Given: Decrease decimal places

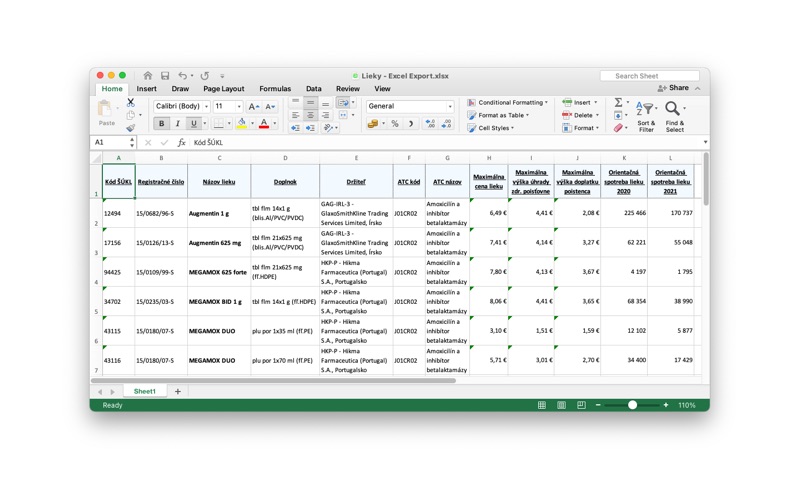Looking at the screenshot, I should click(x=446, y=123).
